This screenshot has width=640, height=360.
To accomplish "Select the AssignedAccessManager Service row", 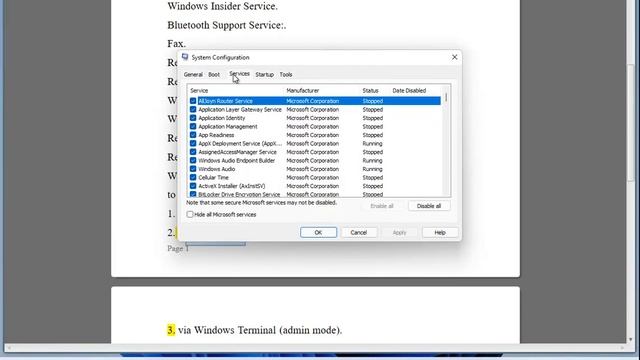I will 315,152.
